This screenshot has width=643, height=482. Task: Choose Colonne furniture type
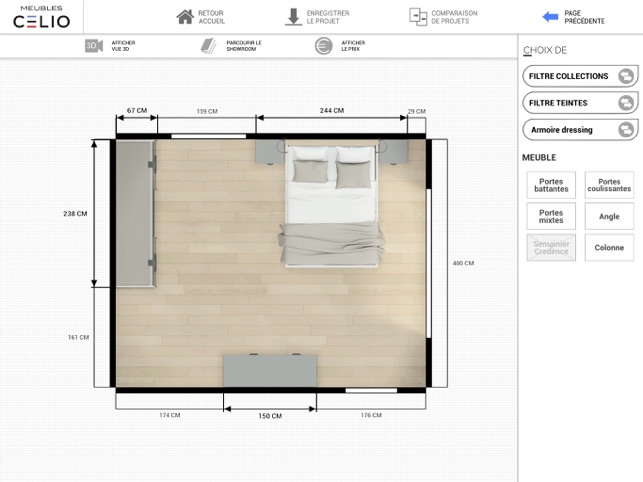[609, 247]
